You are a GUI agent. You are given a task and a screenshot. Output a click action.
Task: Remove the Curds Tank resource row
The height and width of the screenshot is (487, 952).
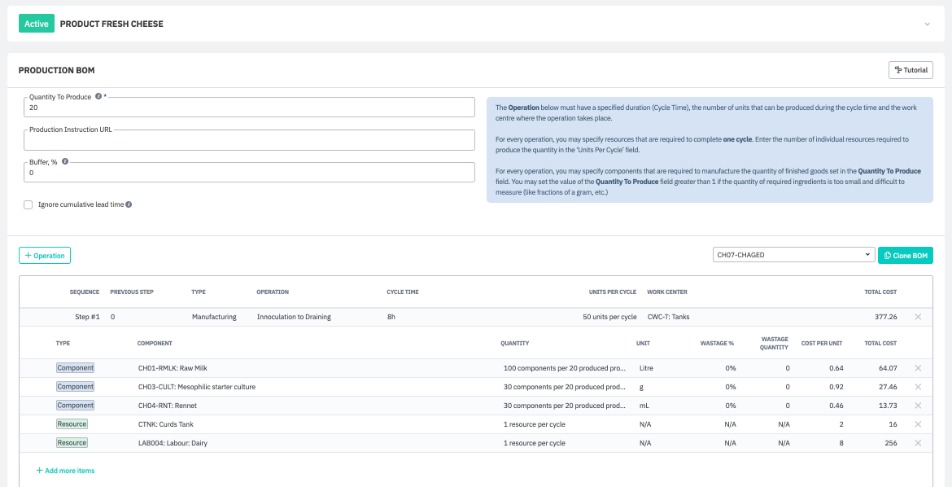pos(918,424)
